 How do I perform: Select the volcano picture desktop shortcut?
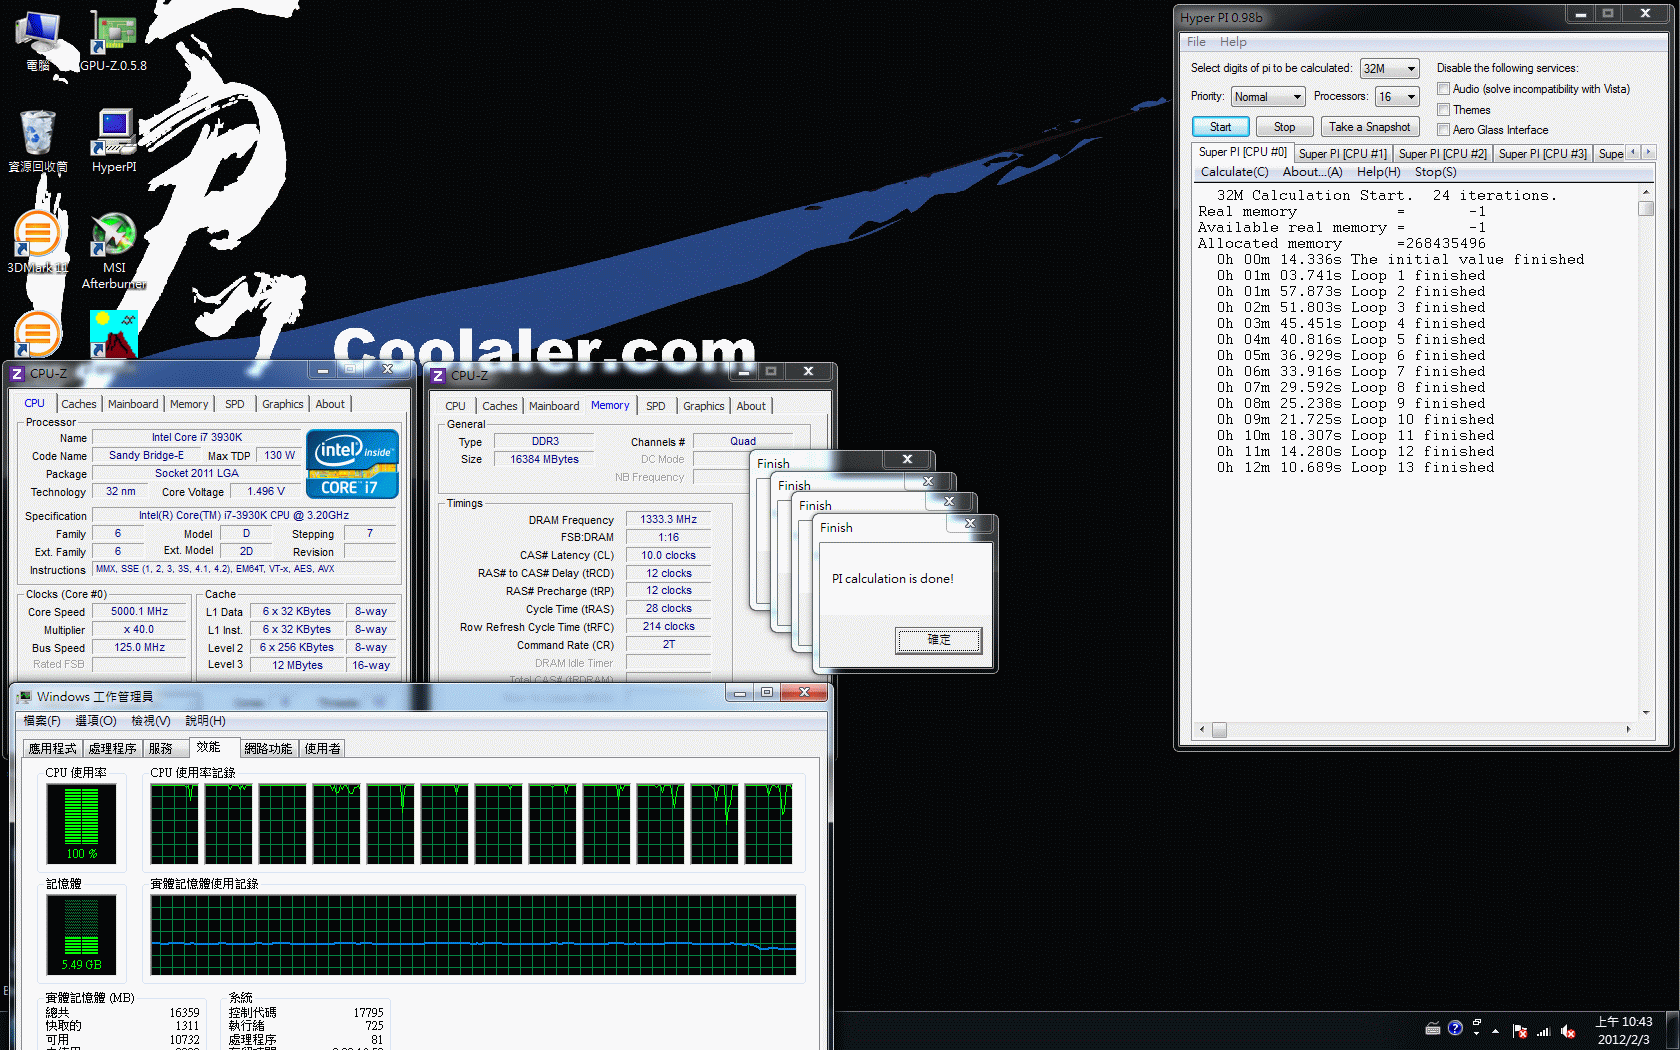point(114,334)
